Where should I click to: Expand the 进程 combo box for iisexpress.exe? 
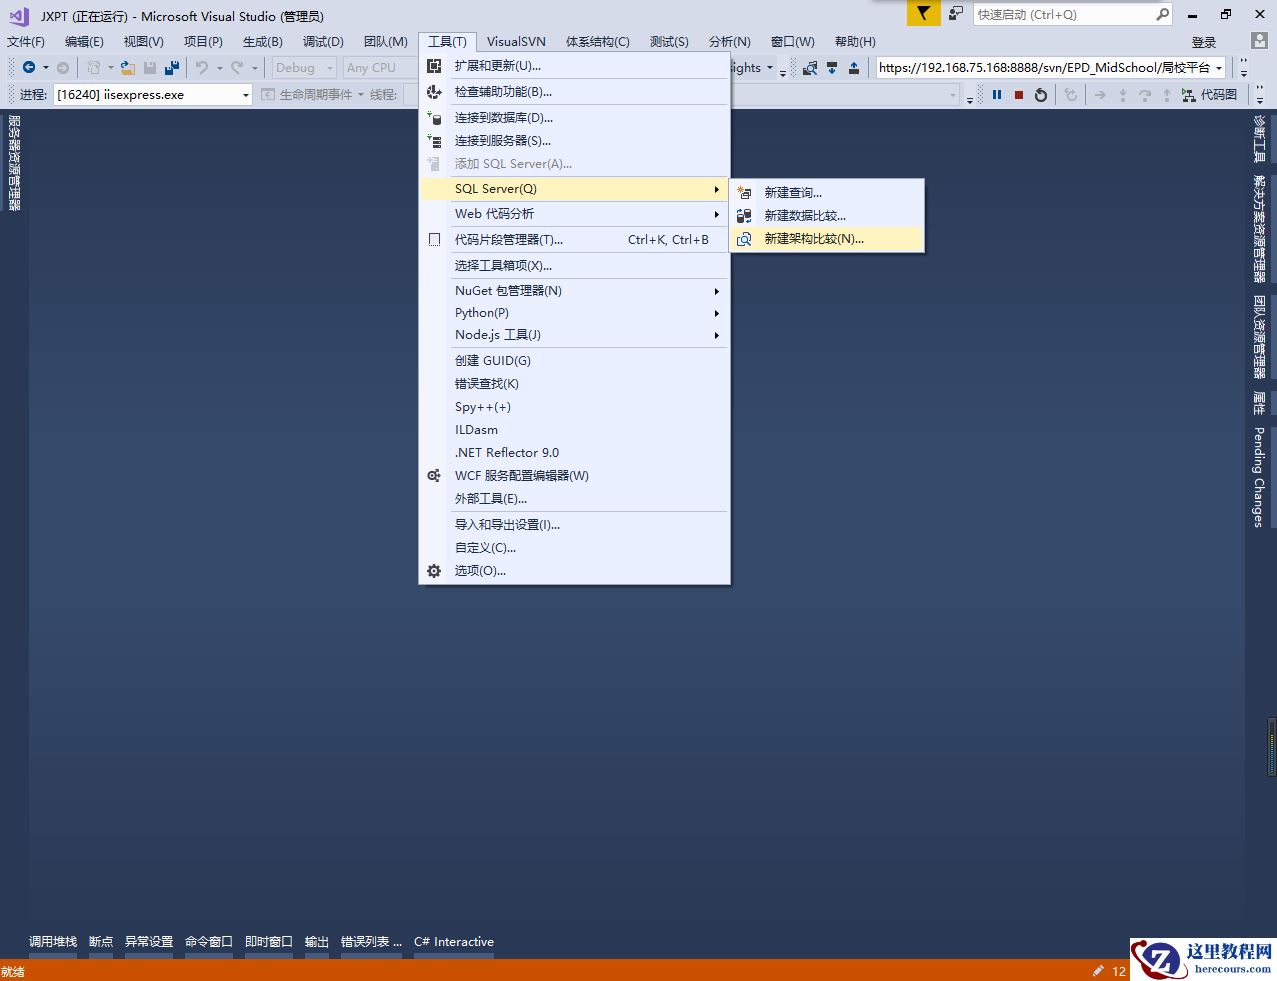pos(244,94)
